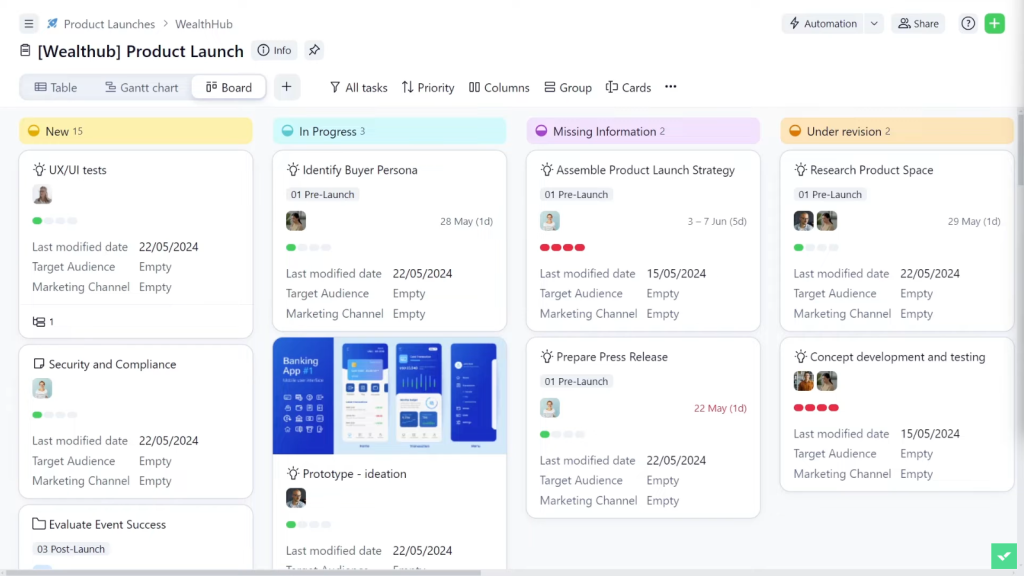Click Product Launches breadcrumb link
The height and width of the screenshot is (576, 1024).
109,24
